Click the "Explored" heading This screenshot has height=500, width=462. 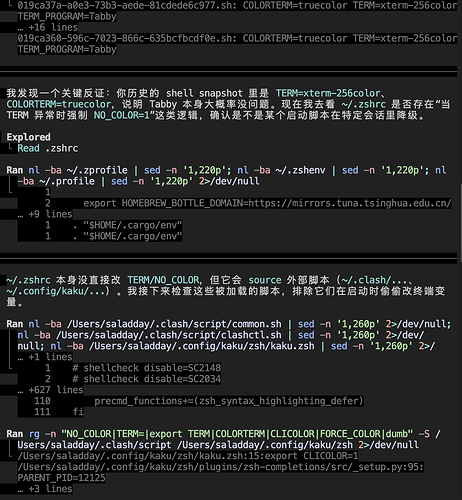tap(28, 137)
